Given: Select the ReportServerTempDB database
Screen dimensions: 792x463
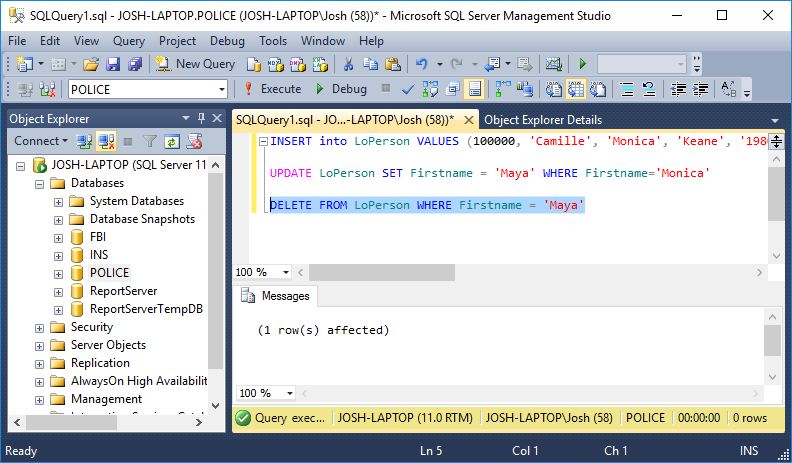Looking at the screenshot, I should pyautogui.click(x=146, y=309).
